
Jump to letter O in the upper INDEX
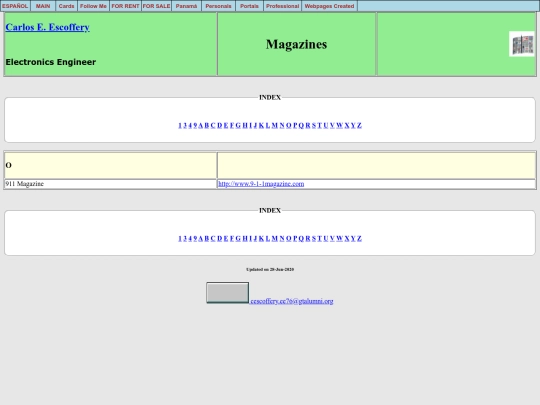click(289, 125)
